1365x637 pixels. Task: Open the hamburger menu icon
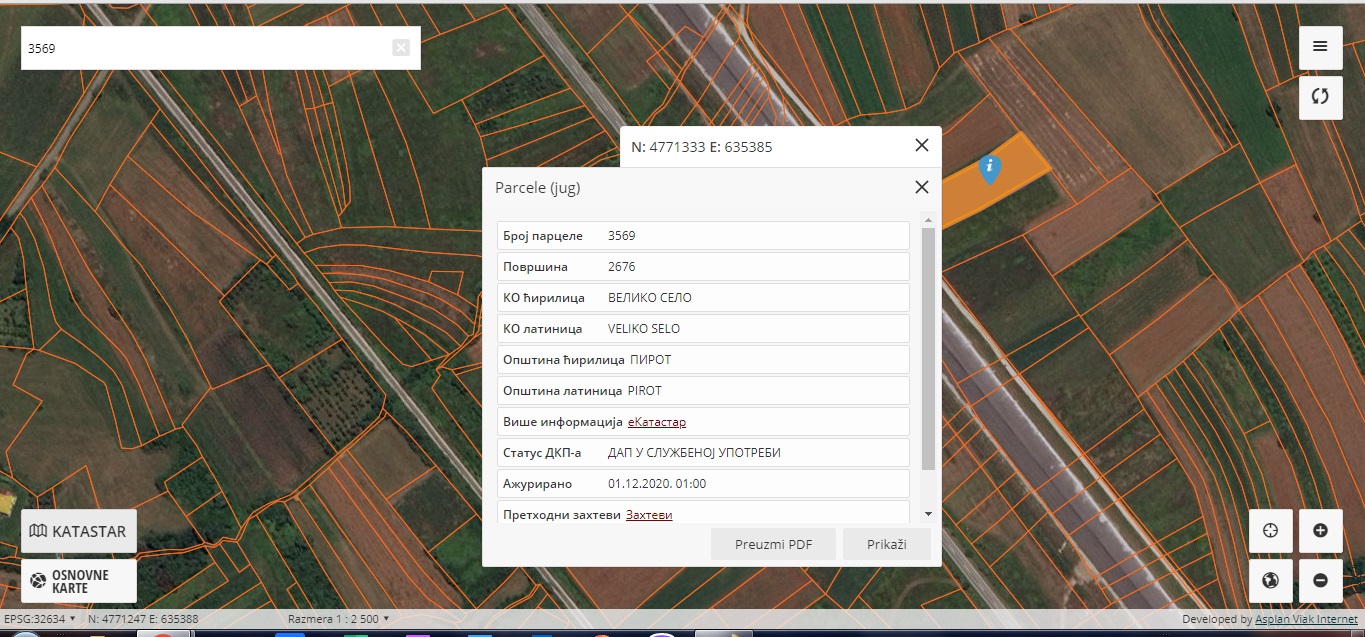(x=1320, y=47)
